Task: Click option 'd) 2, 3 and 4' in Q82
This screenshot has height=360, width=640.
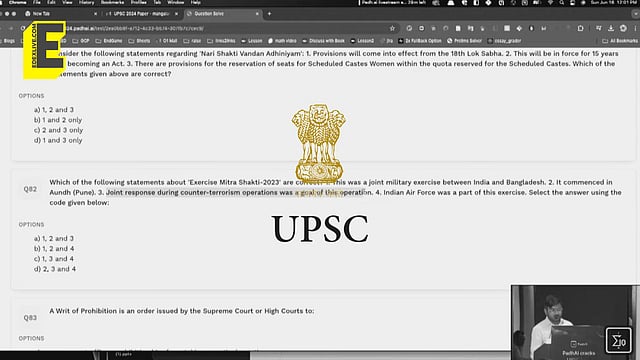Action: point(55,269)
